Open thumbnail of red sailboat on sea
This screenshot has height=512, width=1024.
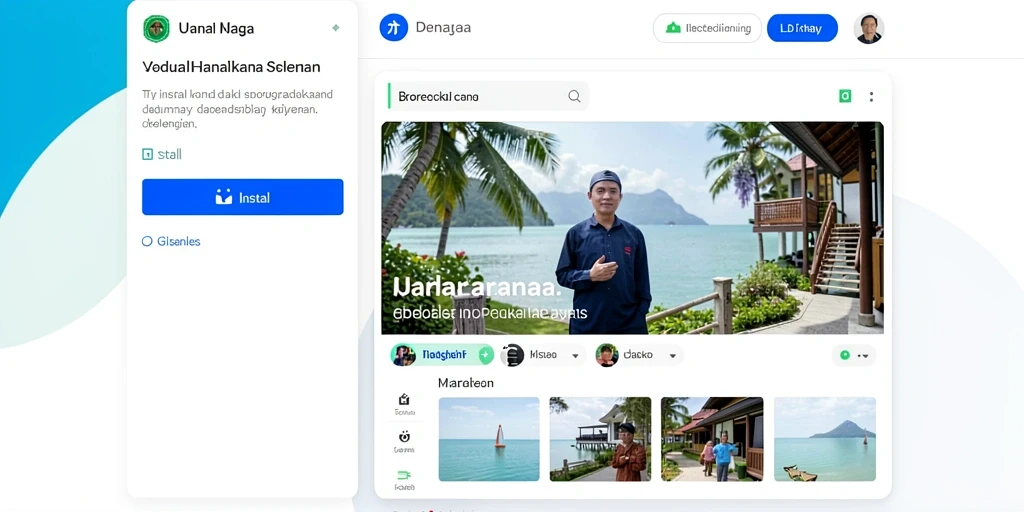coord(489,439)
